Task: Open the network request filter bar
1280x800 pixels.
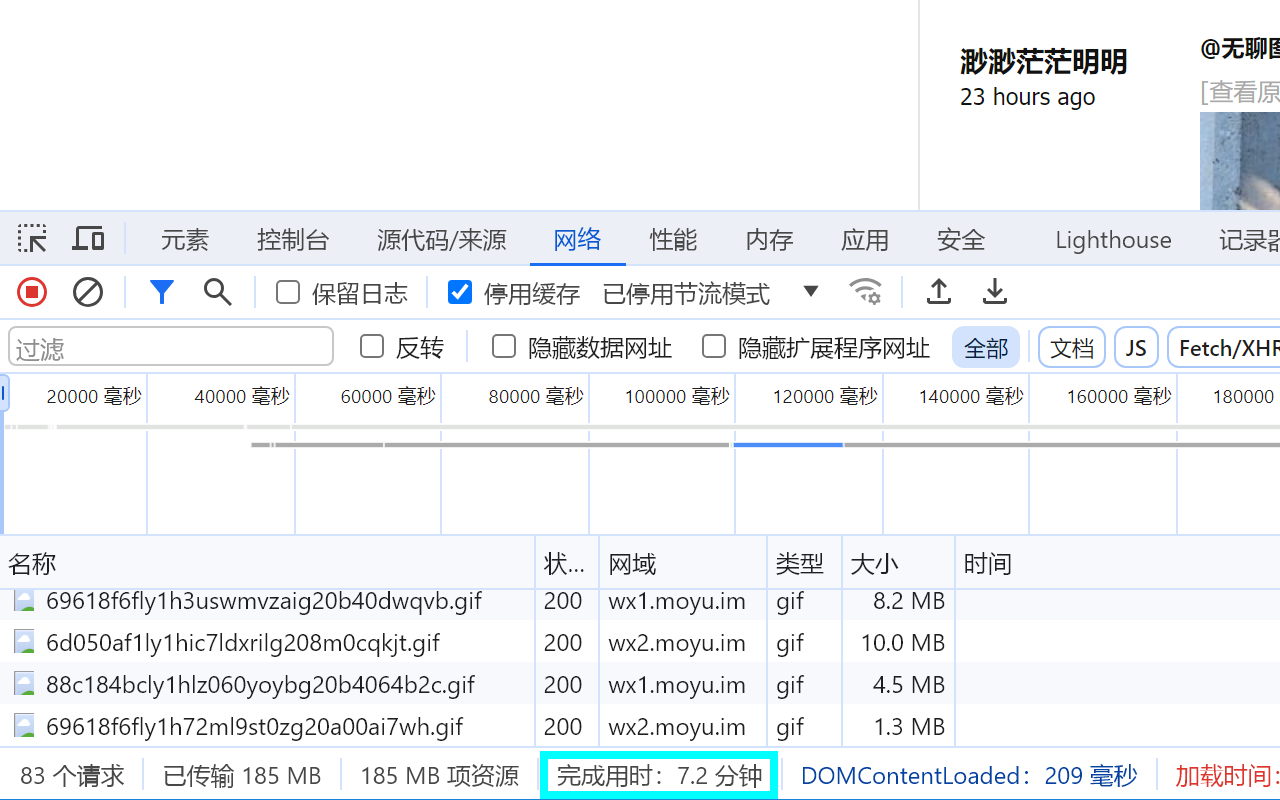Action: point(162,292)
